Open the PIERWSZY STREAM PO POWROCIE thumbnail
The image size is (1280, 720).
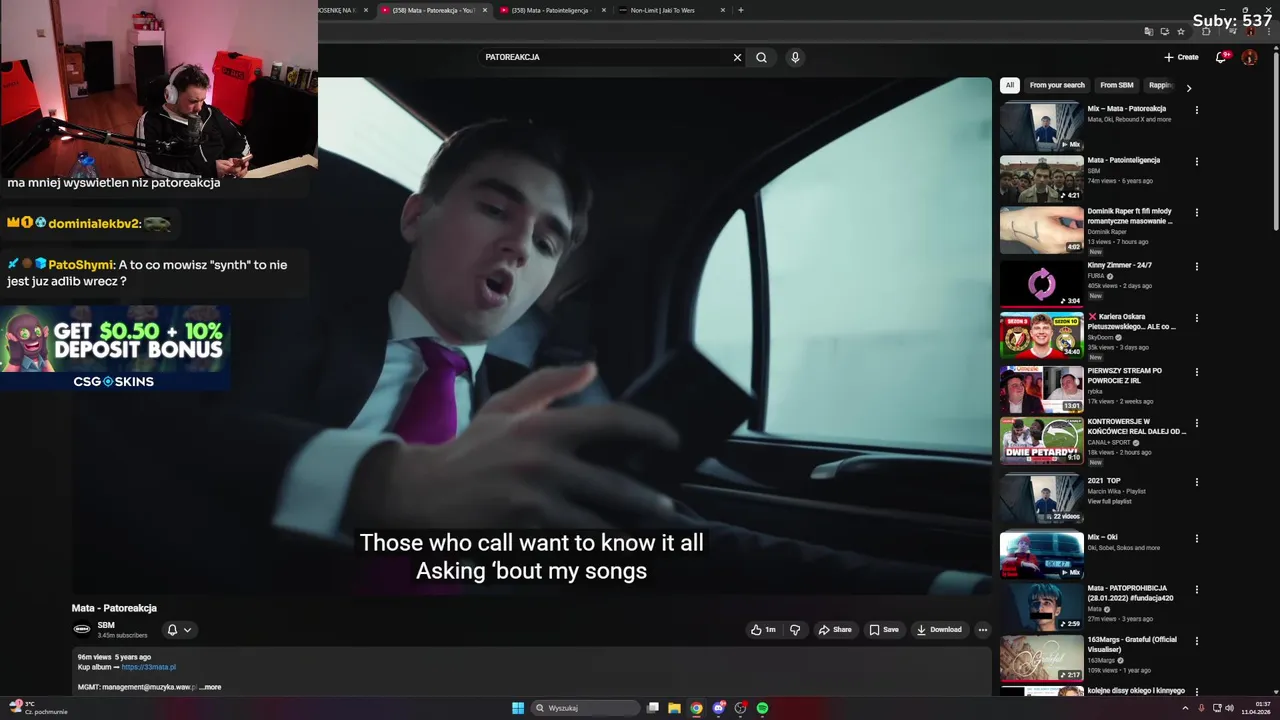(1042, 390)
